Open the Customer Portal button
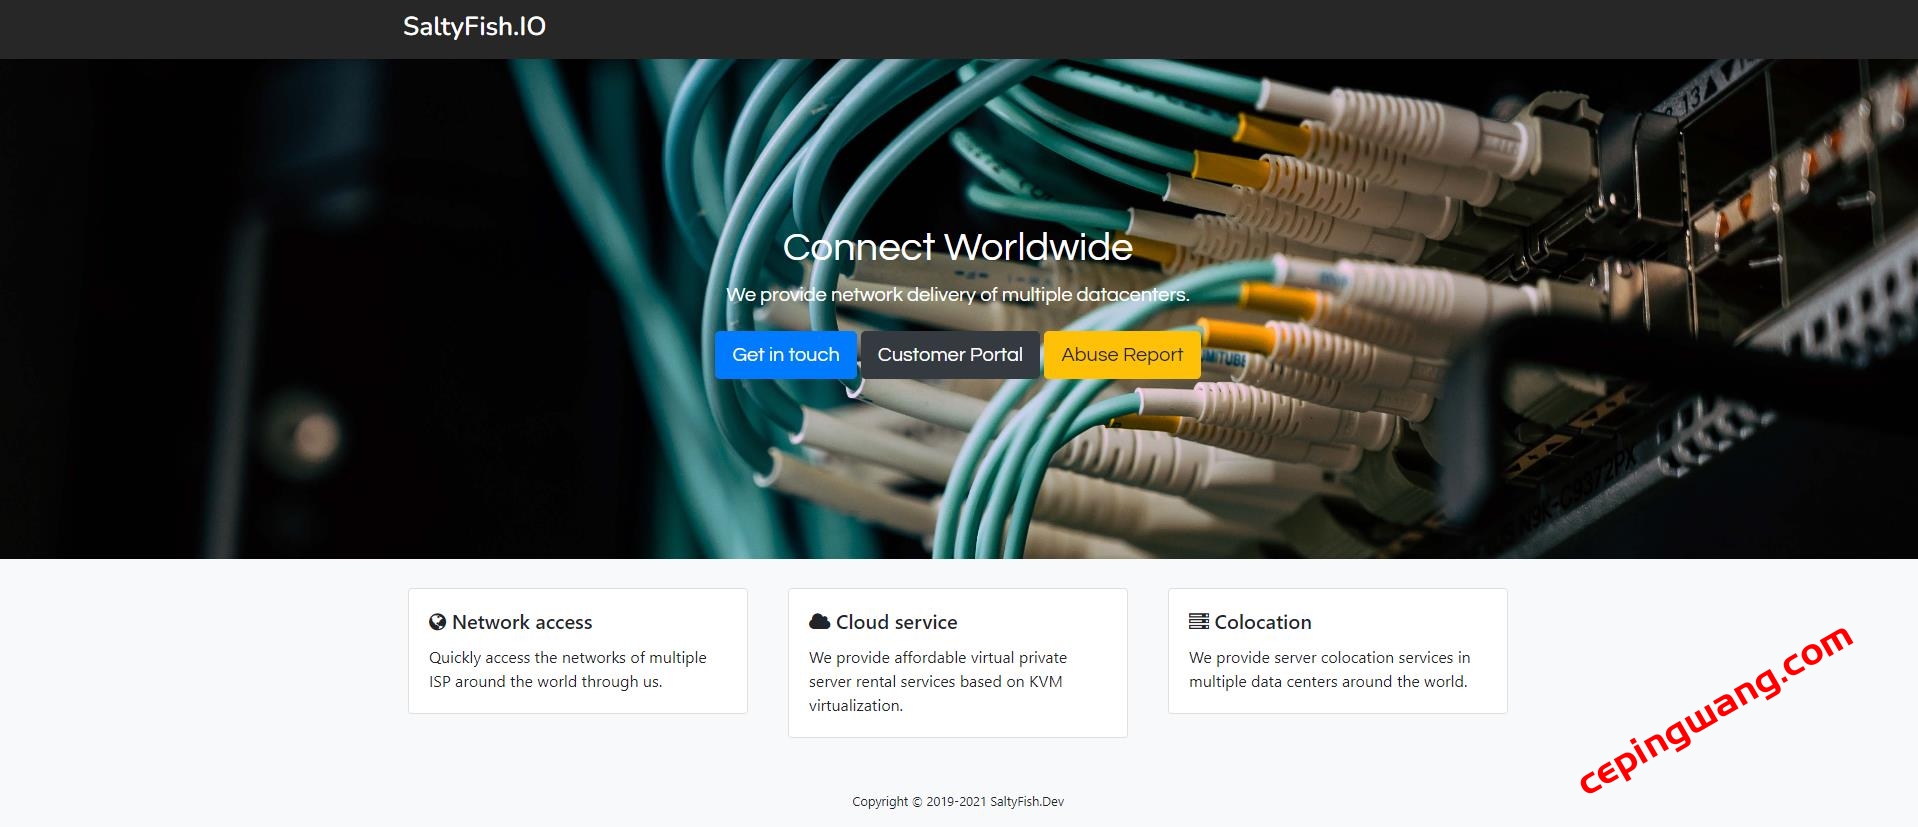 coord(949,355)
